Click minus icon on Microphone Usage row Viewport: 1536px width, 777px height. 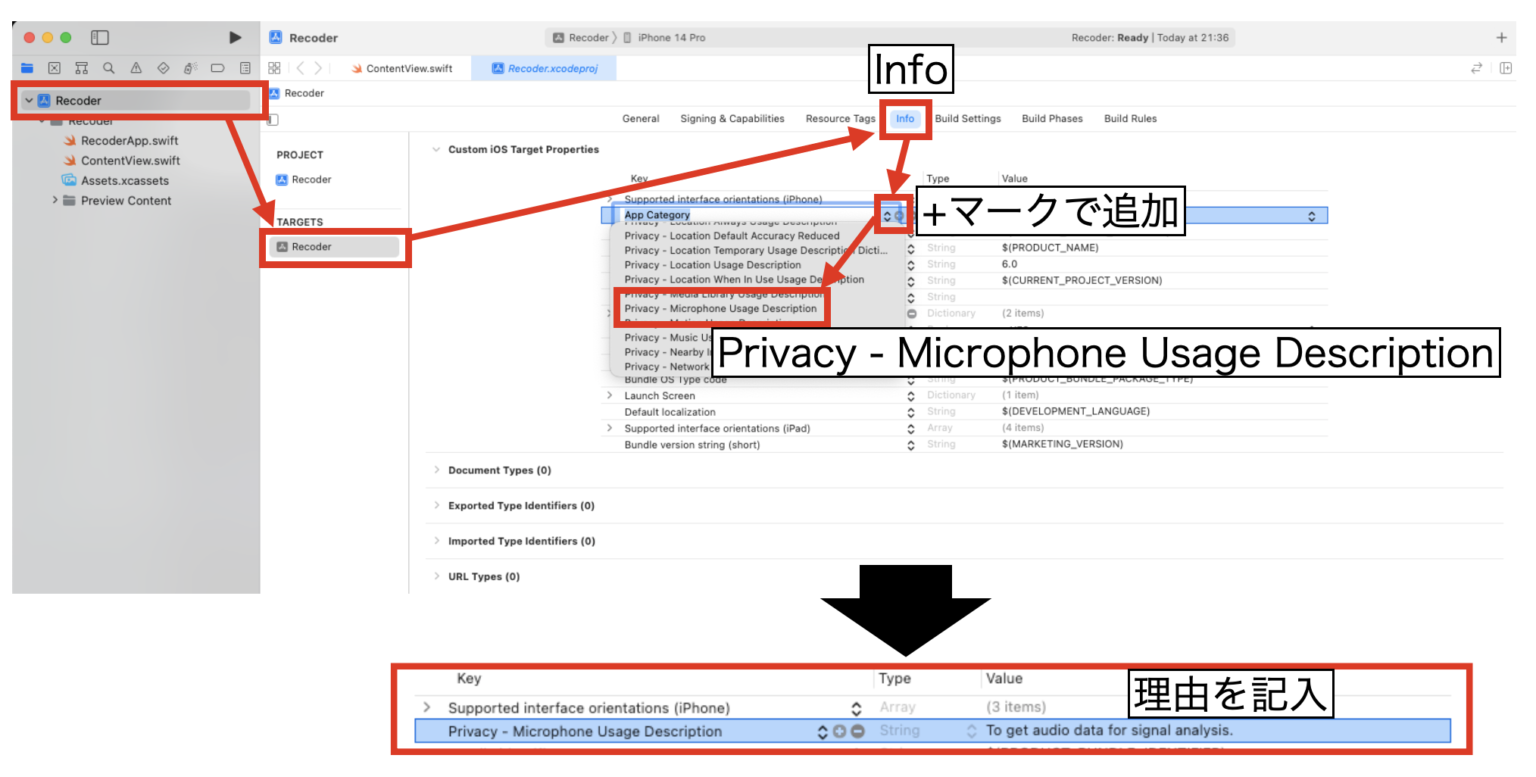click(857, 732)
